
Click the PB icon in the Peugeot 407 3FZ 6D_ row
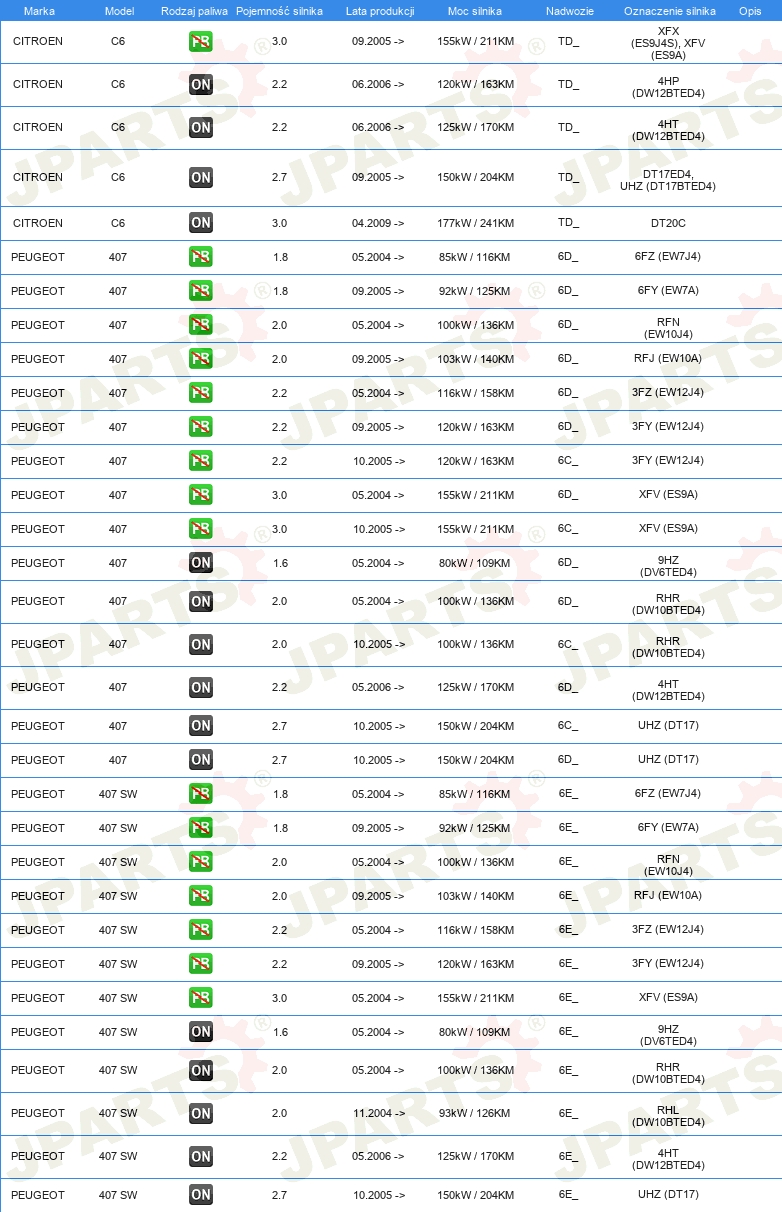coord(200,393)
